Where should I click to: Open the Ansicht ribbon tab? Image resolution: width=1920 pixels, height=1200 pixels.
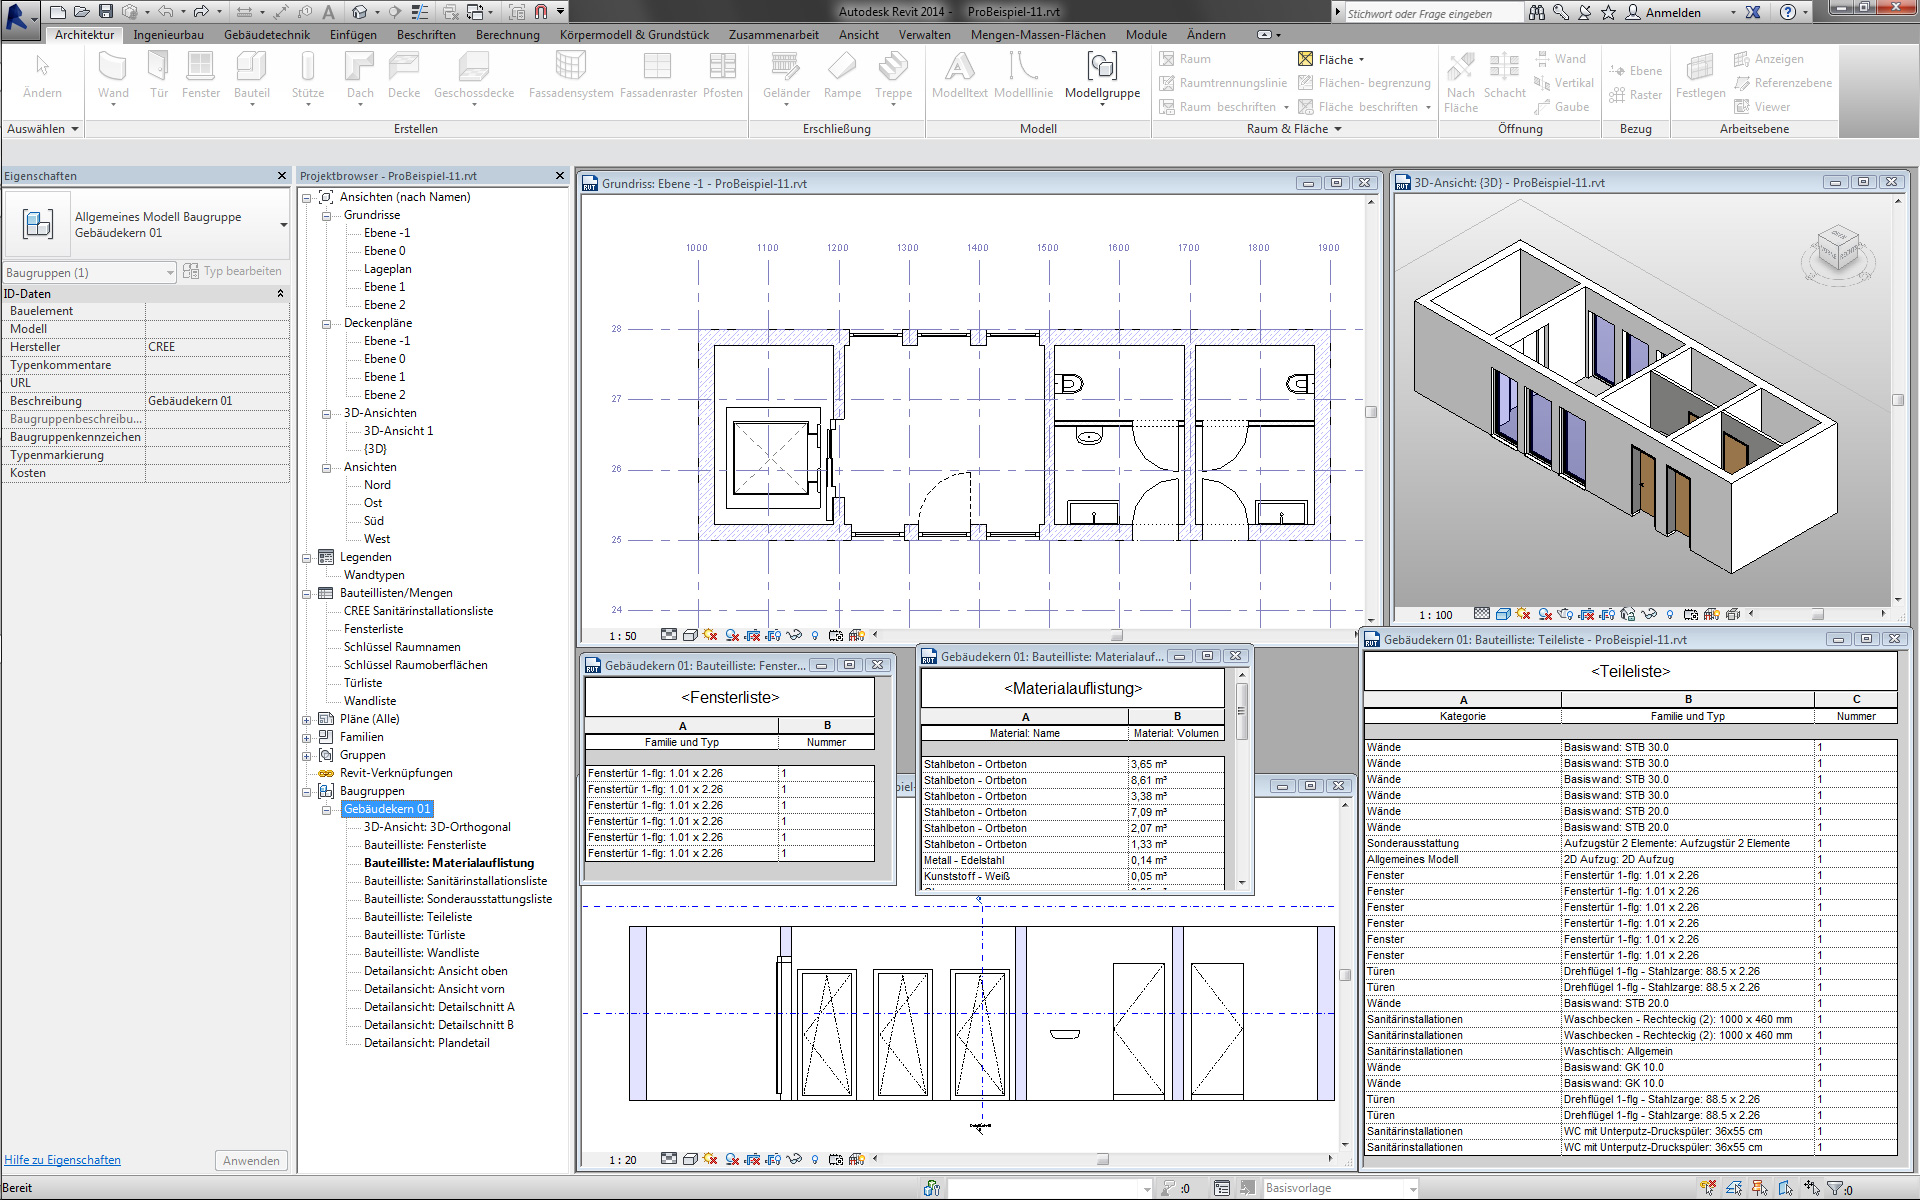click(x=858, y=34)
